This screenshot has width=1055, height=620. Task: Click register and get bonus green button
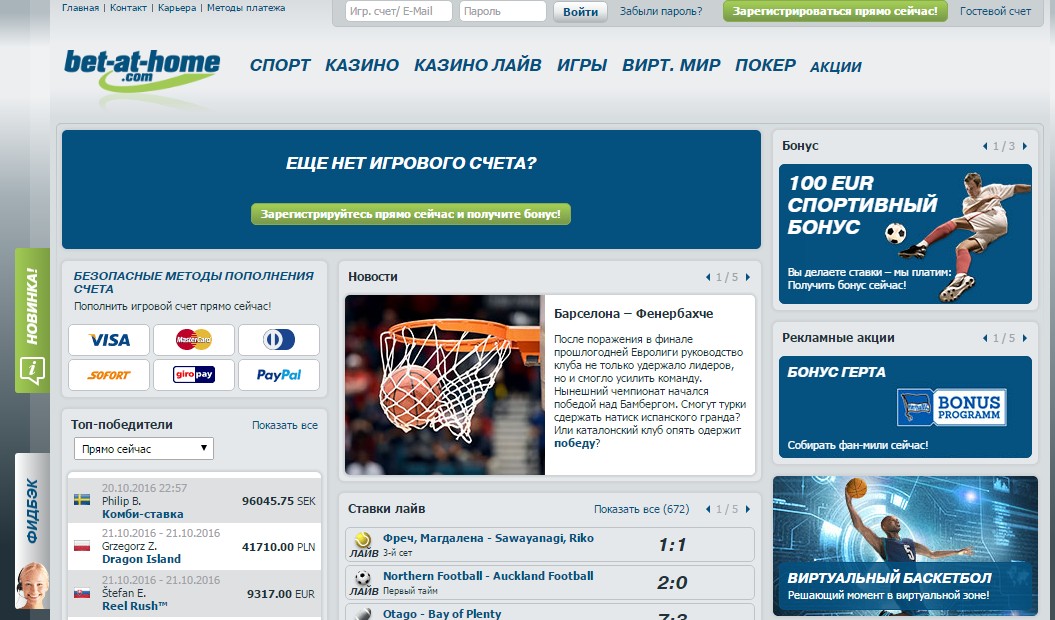tap(410, 214)
